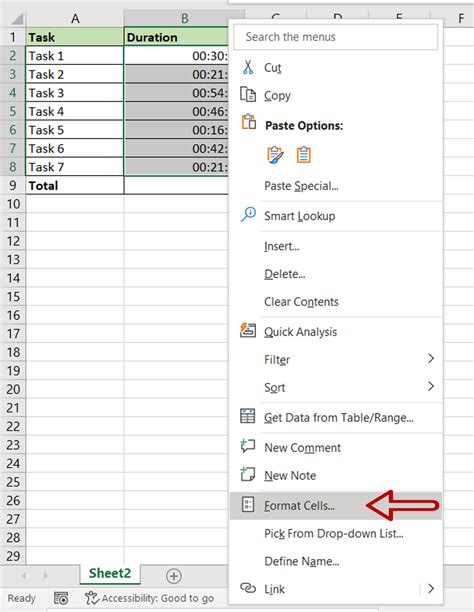Expand the Sort submenu arrow
474x612 pixels.
tap(431, 386)
